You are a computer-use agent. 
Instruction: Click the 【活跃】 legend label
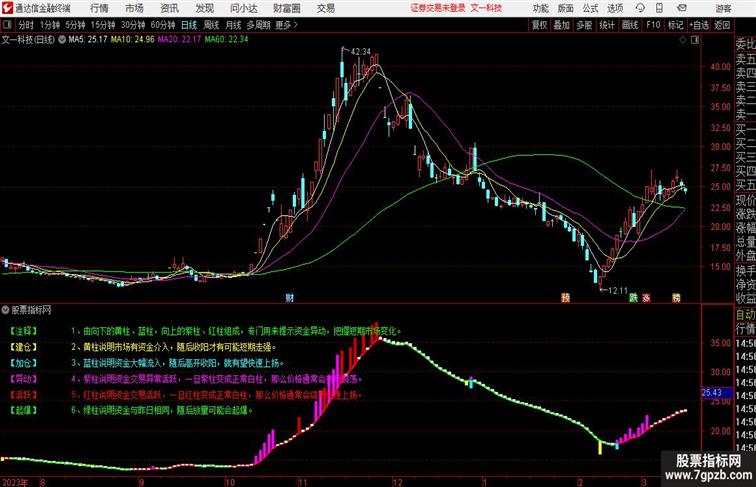click(24, 395)
